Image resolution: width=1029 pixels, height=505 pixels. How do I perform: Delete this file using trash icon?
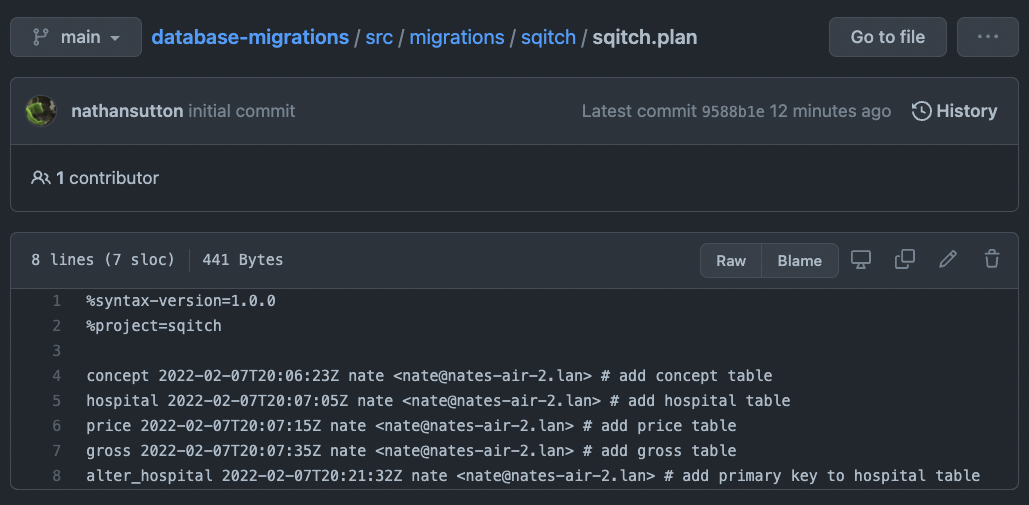tap(992, 260)
